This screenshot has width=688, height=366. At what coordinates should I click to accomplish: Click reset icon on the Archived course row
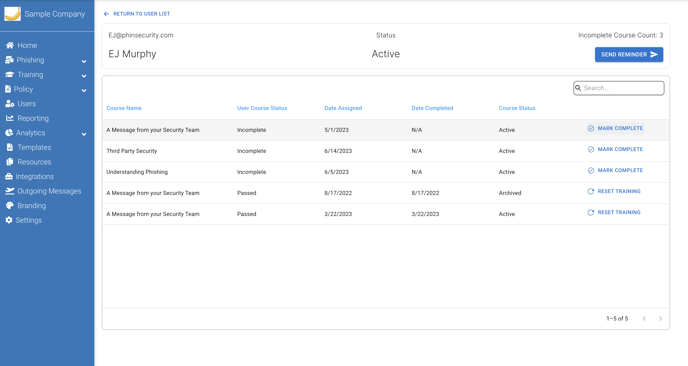[591, 191]
